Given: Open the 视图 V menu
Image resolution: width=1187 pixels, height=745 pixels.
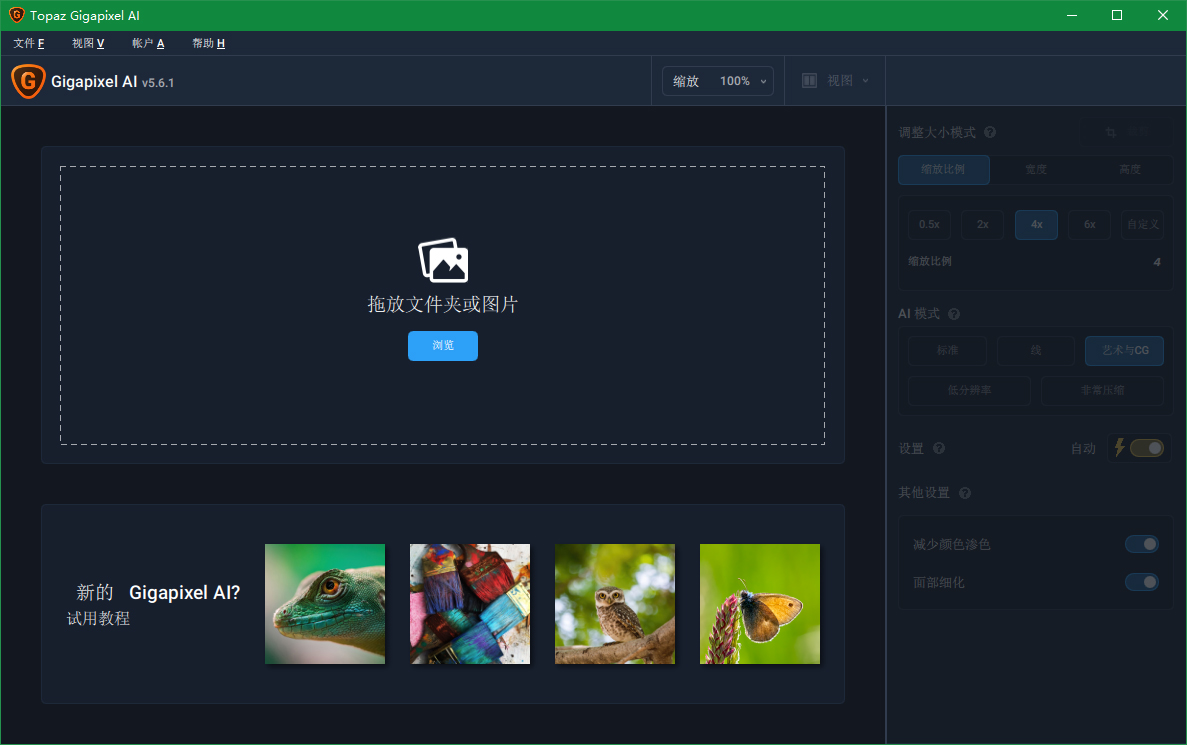Looking at the screenshot, I should (x=88, y=43).
